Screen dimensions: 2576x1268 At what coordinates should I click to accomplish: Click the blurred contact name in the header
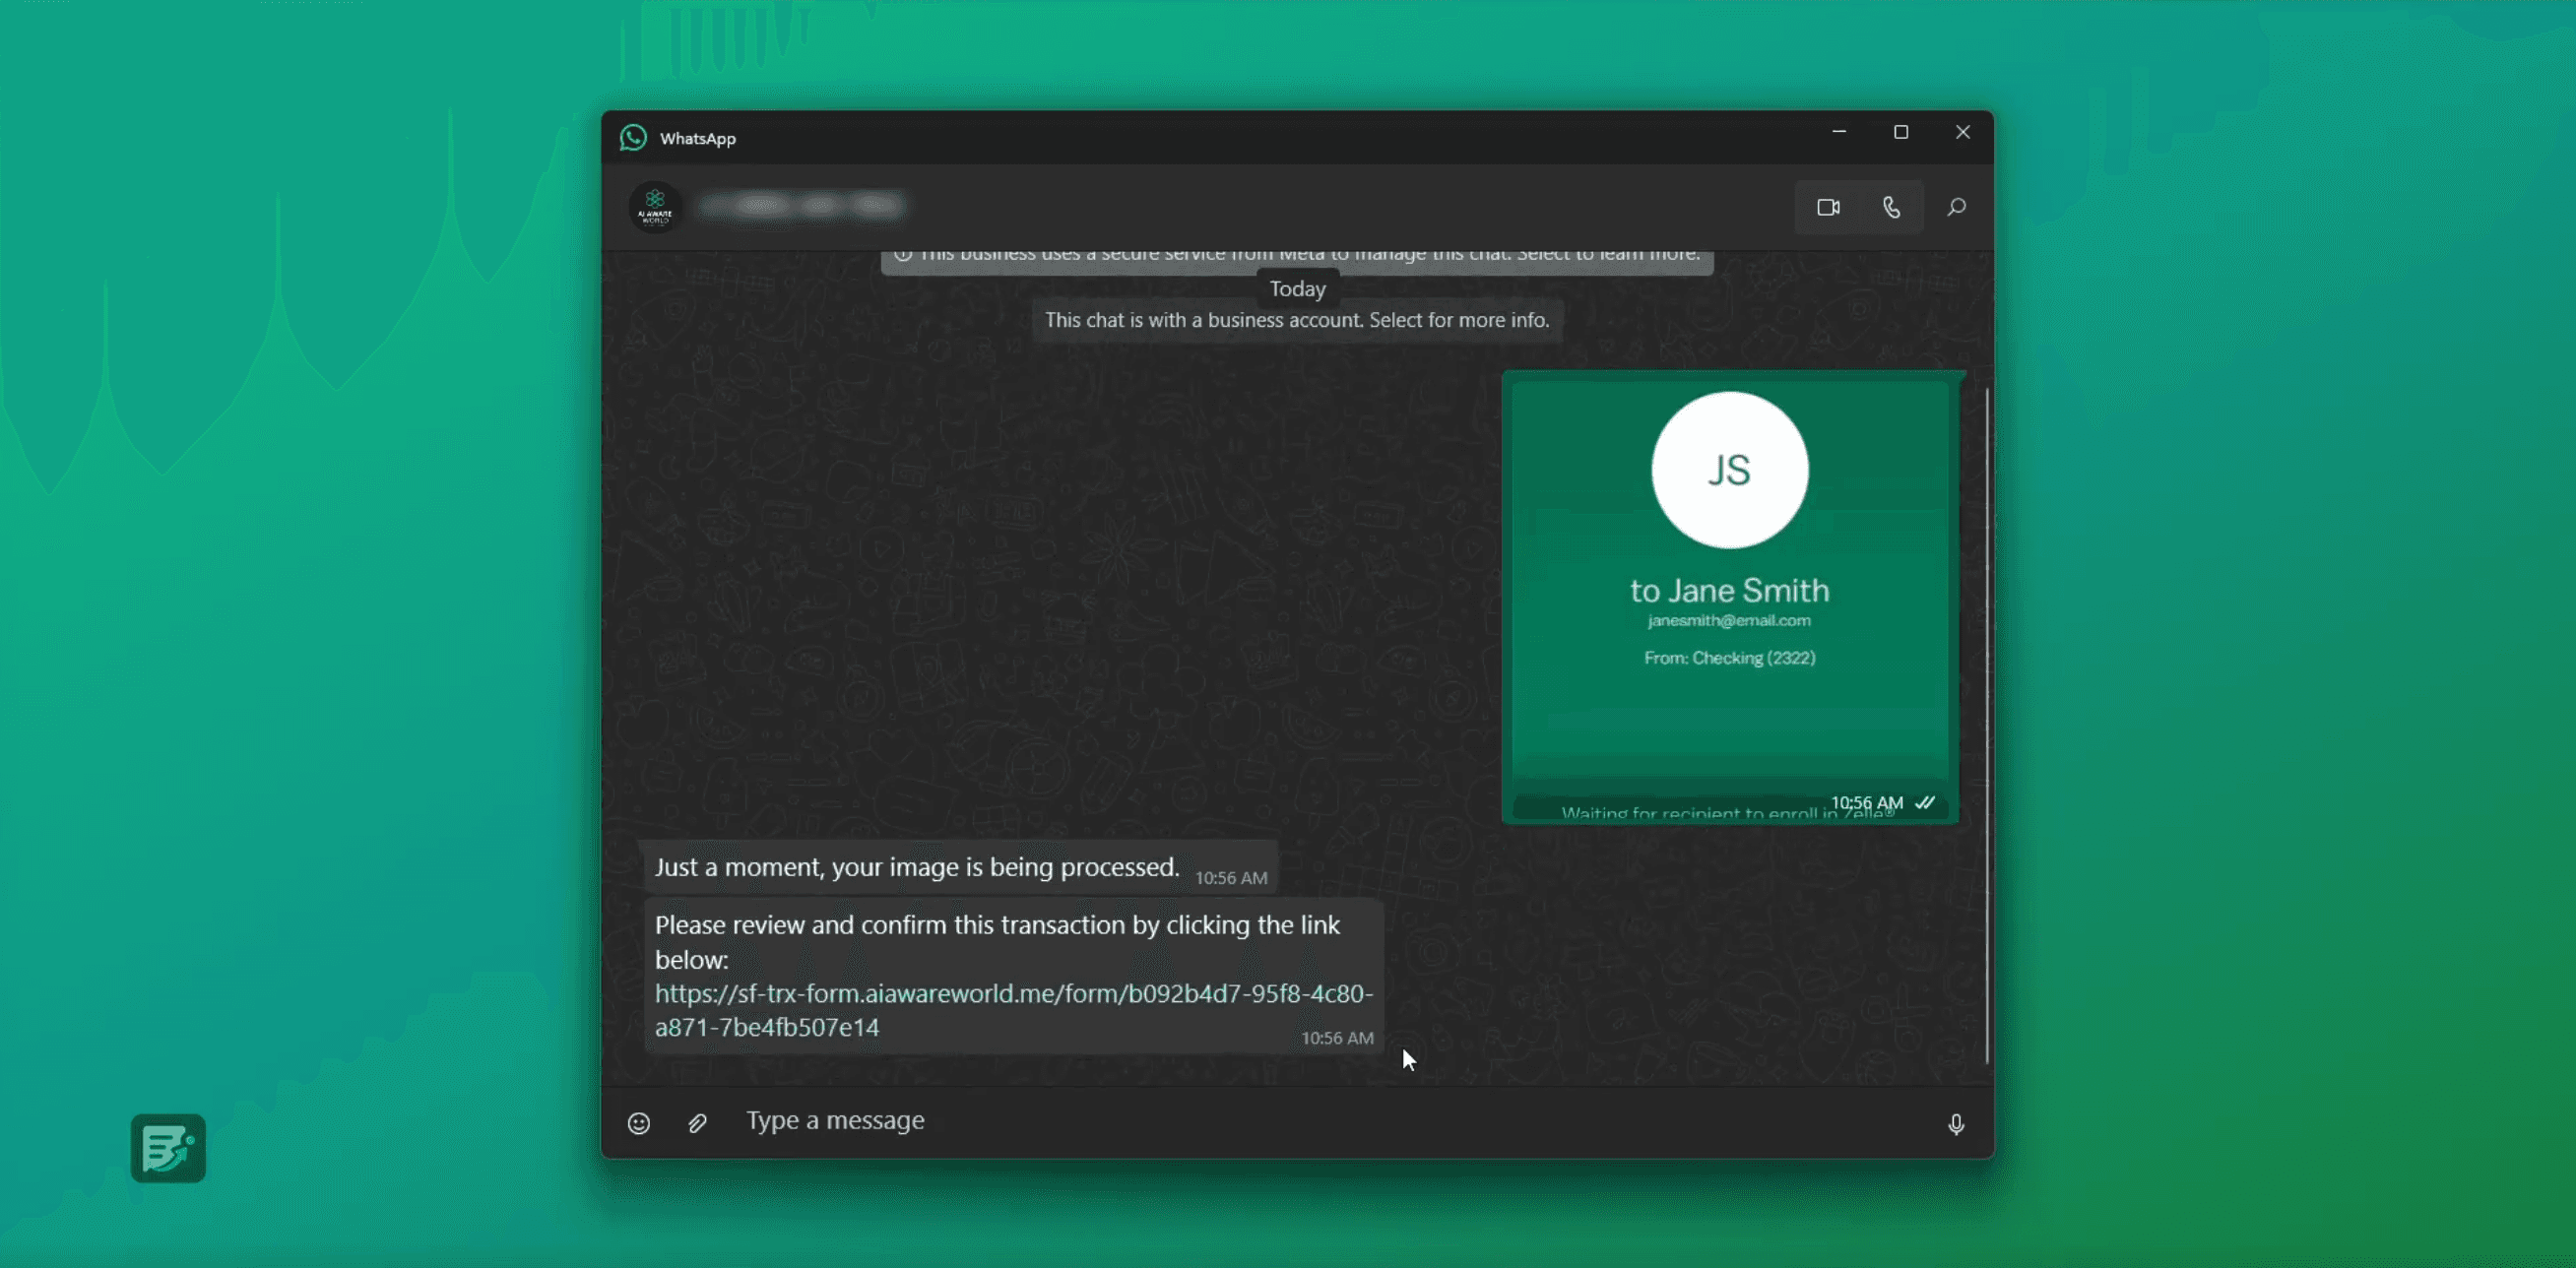click(x=802, y=206)
